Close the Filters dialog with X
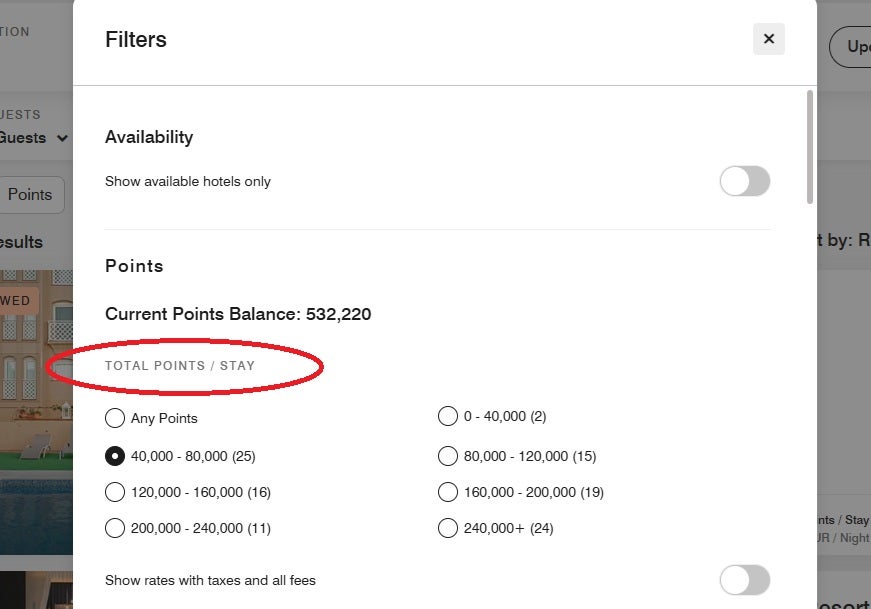 tap(769, 39)
